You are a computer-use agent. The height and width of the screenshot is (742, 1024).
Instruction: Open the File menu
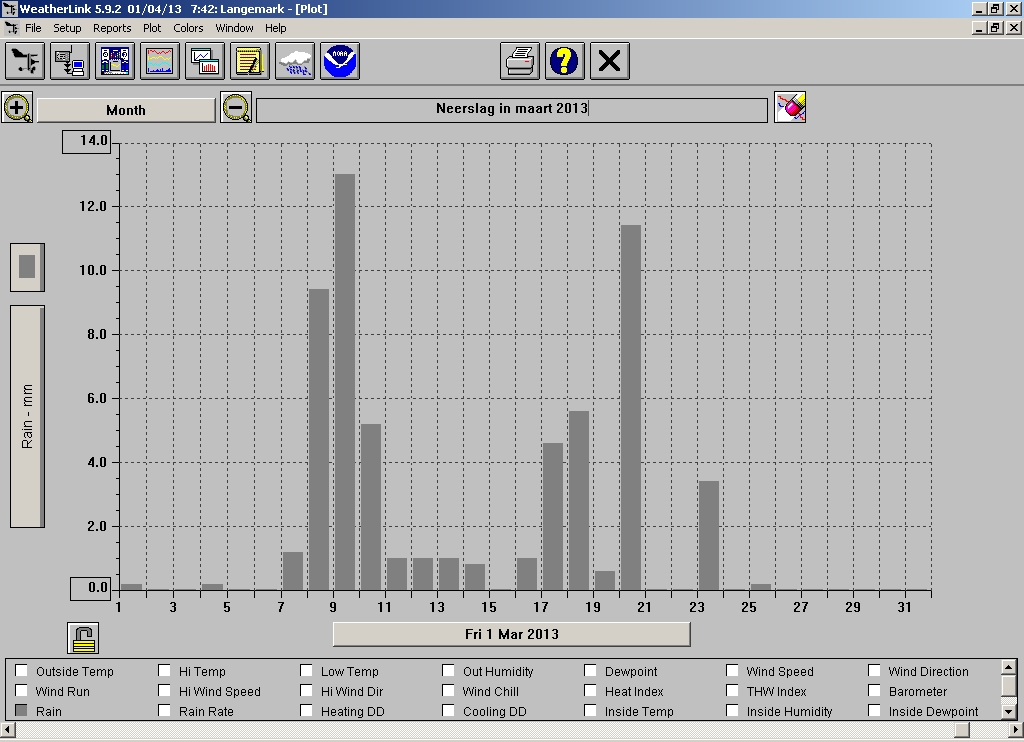coord(33,28)
